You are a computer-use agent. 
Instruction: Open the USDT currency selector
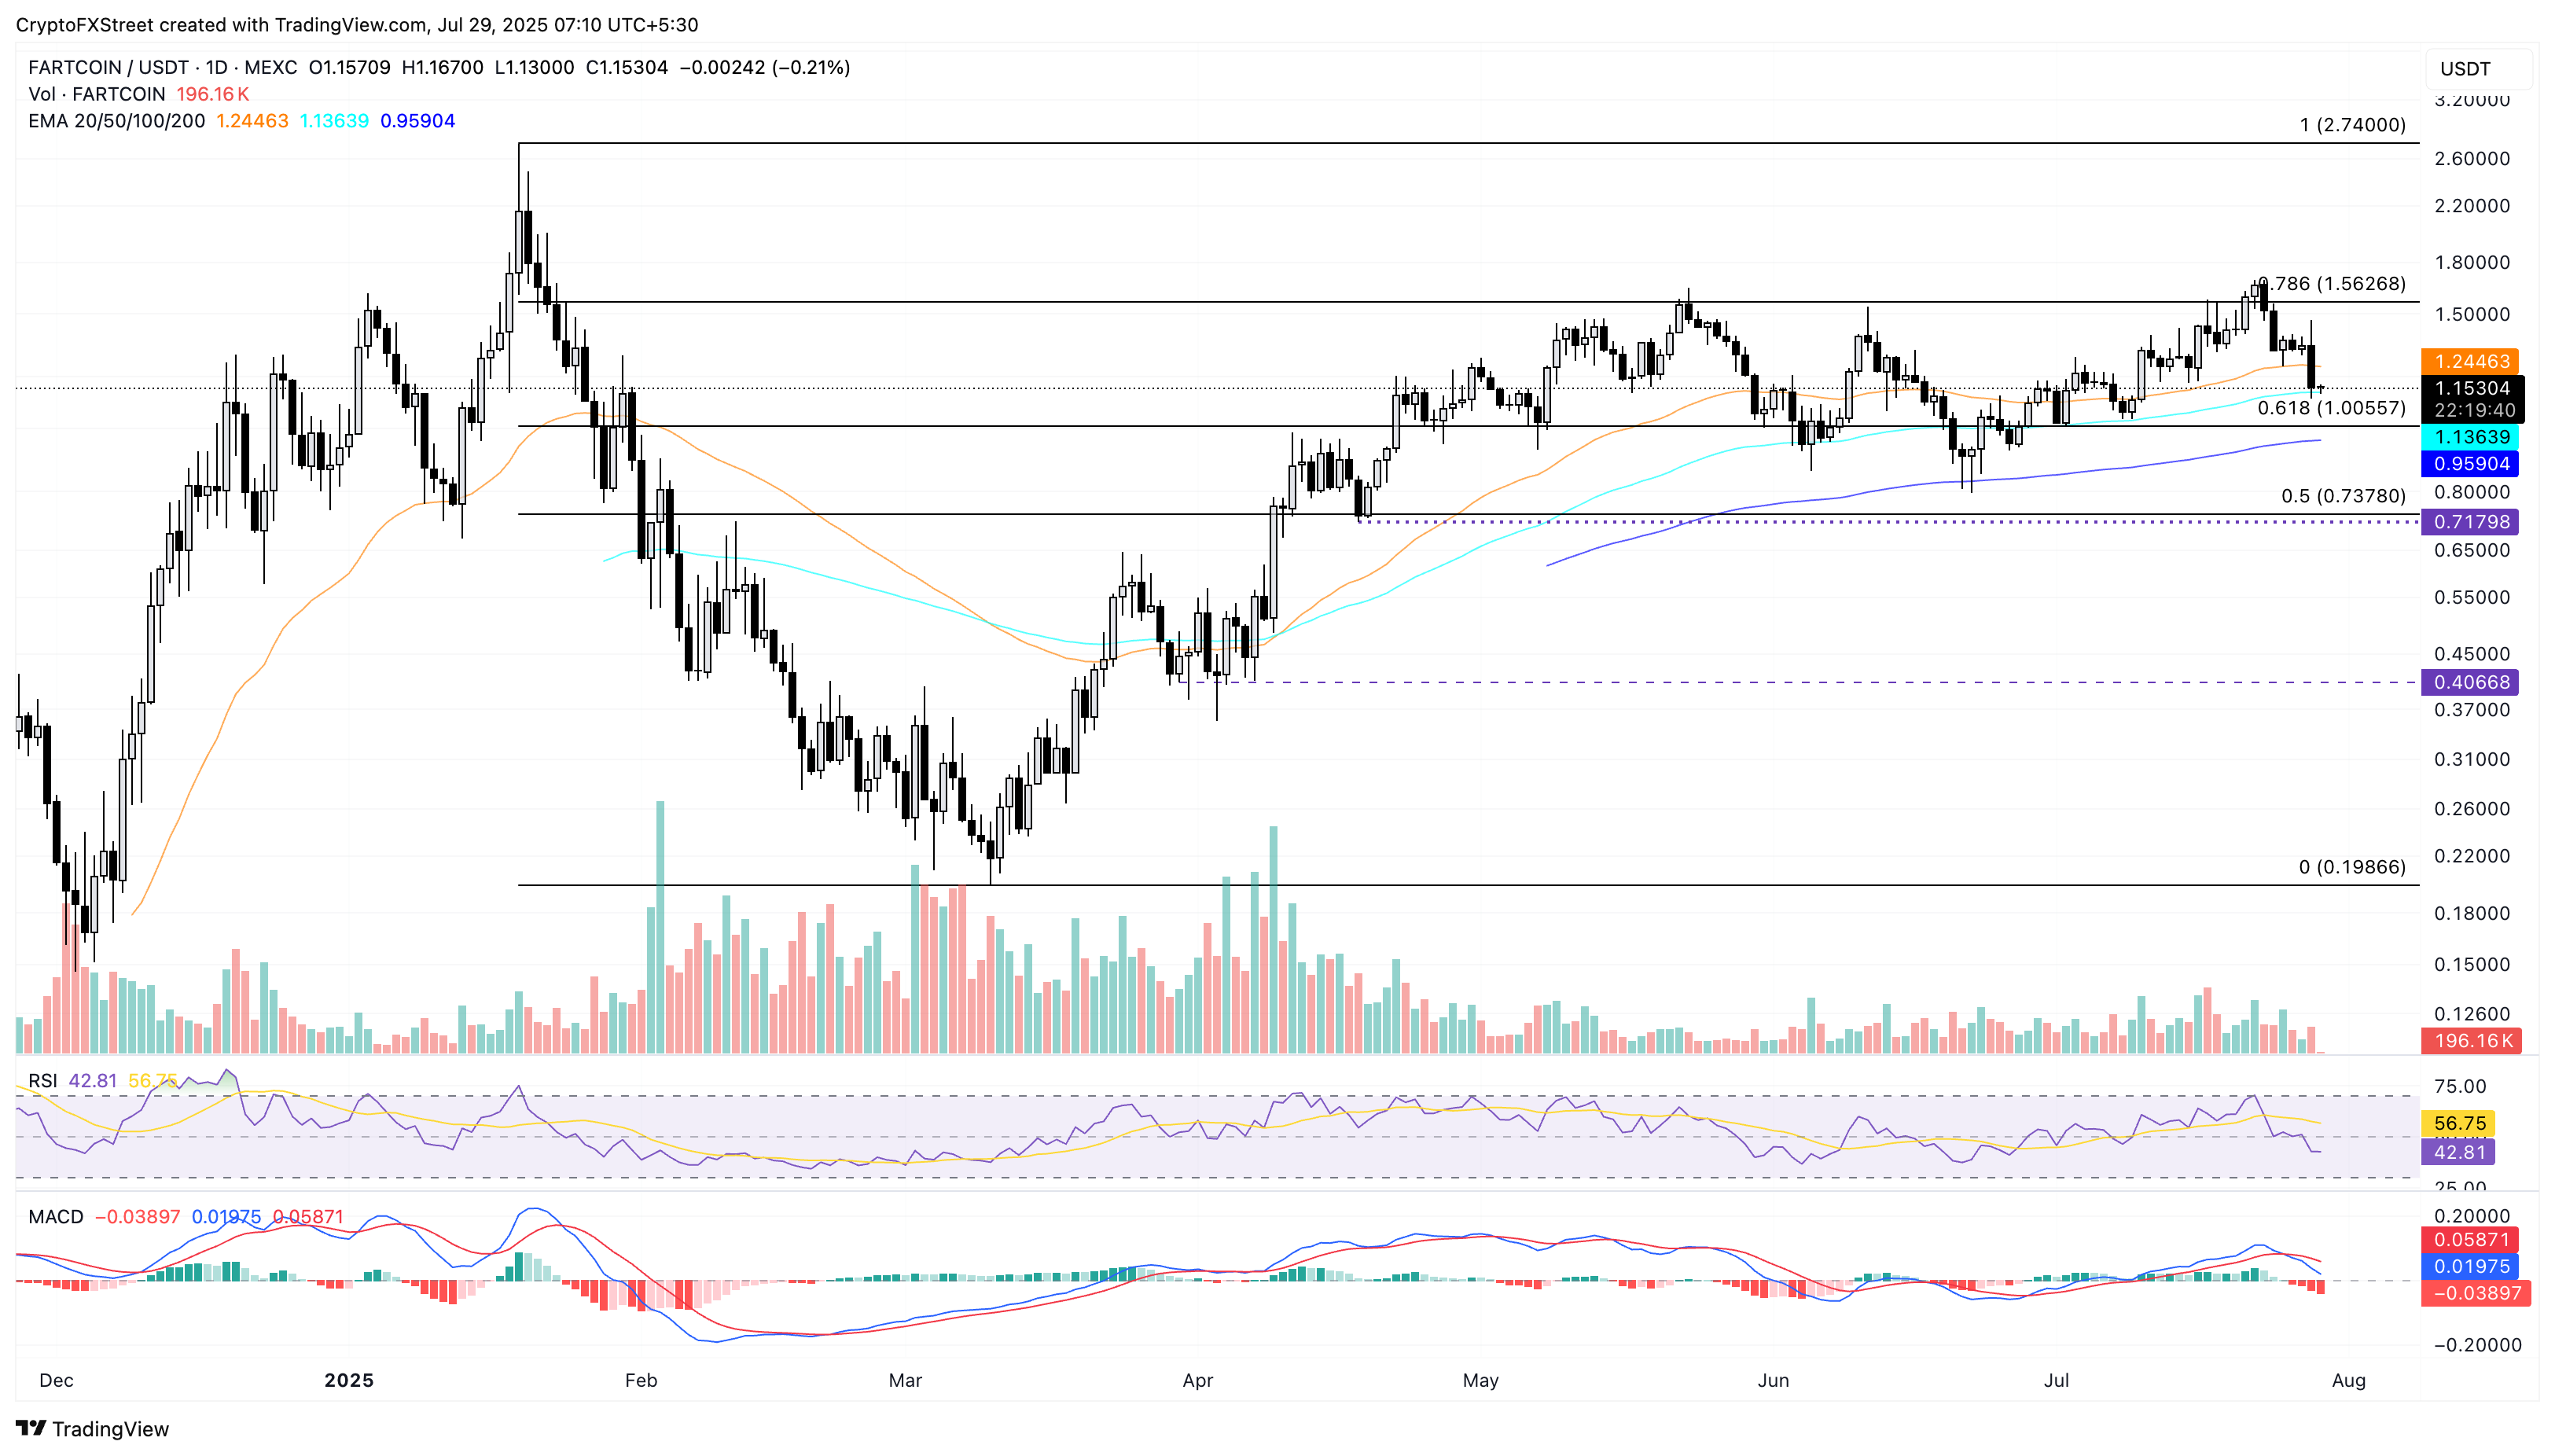point(2476,69)
